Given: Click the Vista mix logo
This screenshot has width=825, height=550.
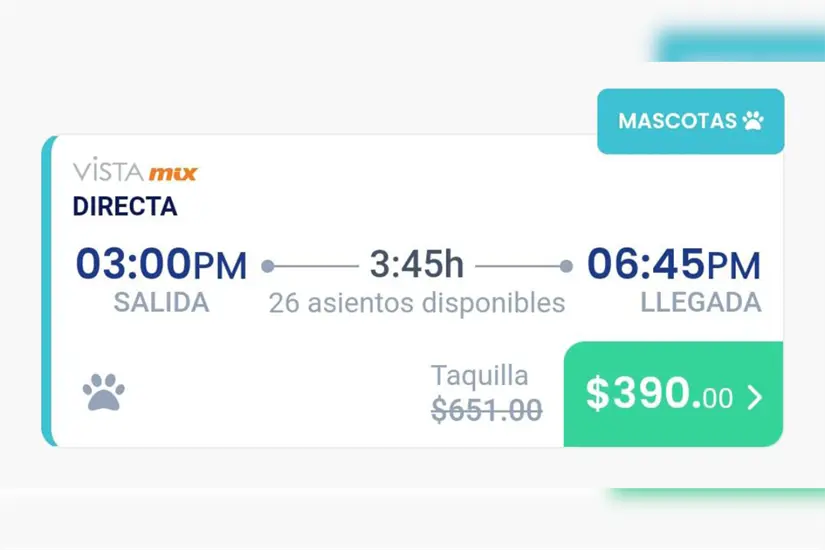Looking at the screenshot, I should [x=135, y=172].
